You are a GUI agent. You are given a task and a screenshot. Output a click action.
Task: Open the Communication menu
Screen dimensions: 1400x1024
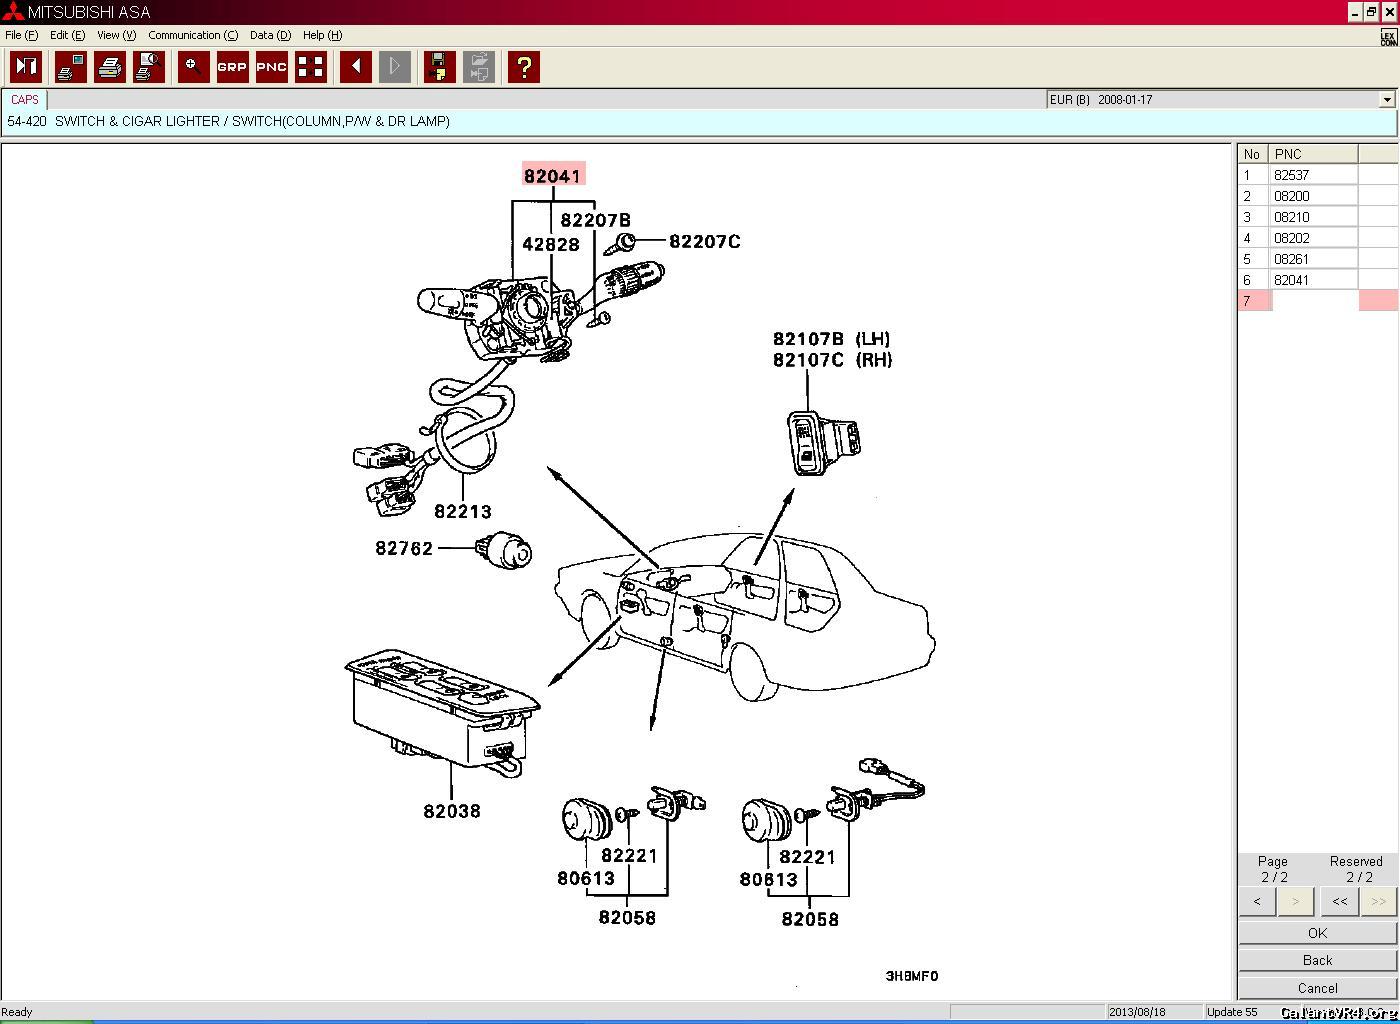192,35
